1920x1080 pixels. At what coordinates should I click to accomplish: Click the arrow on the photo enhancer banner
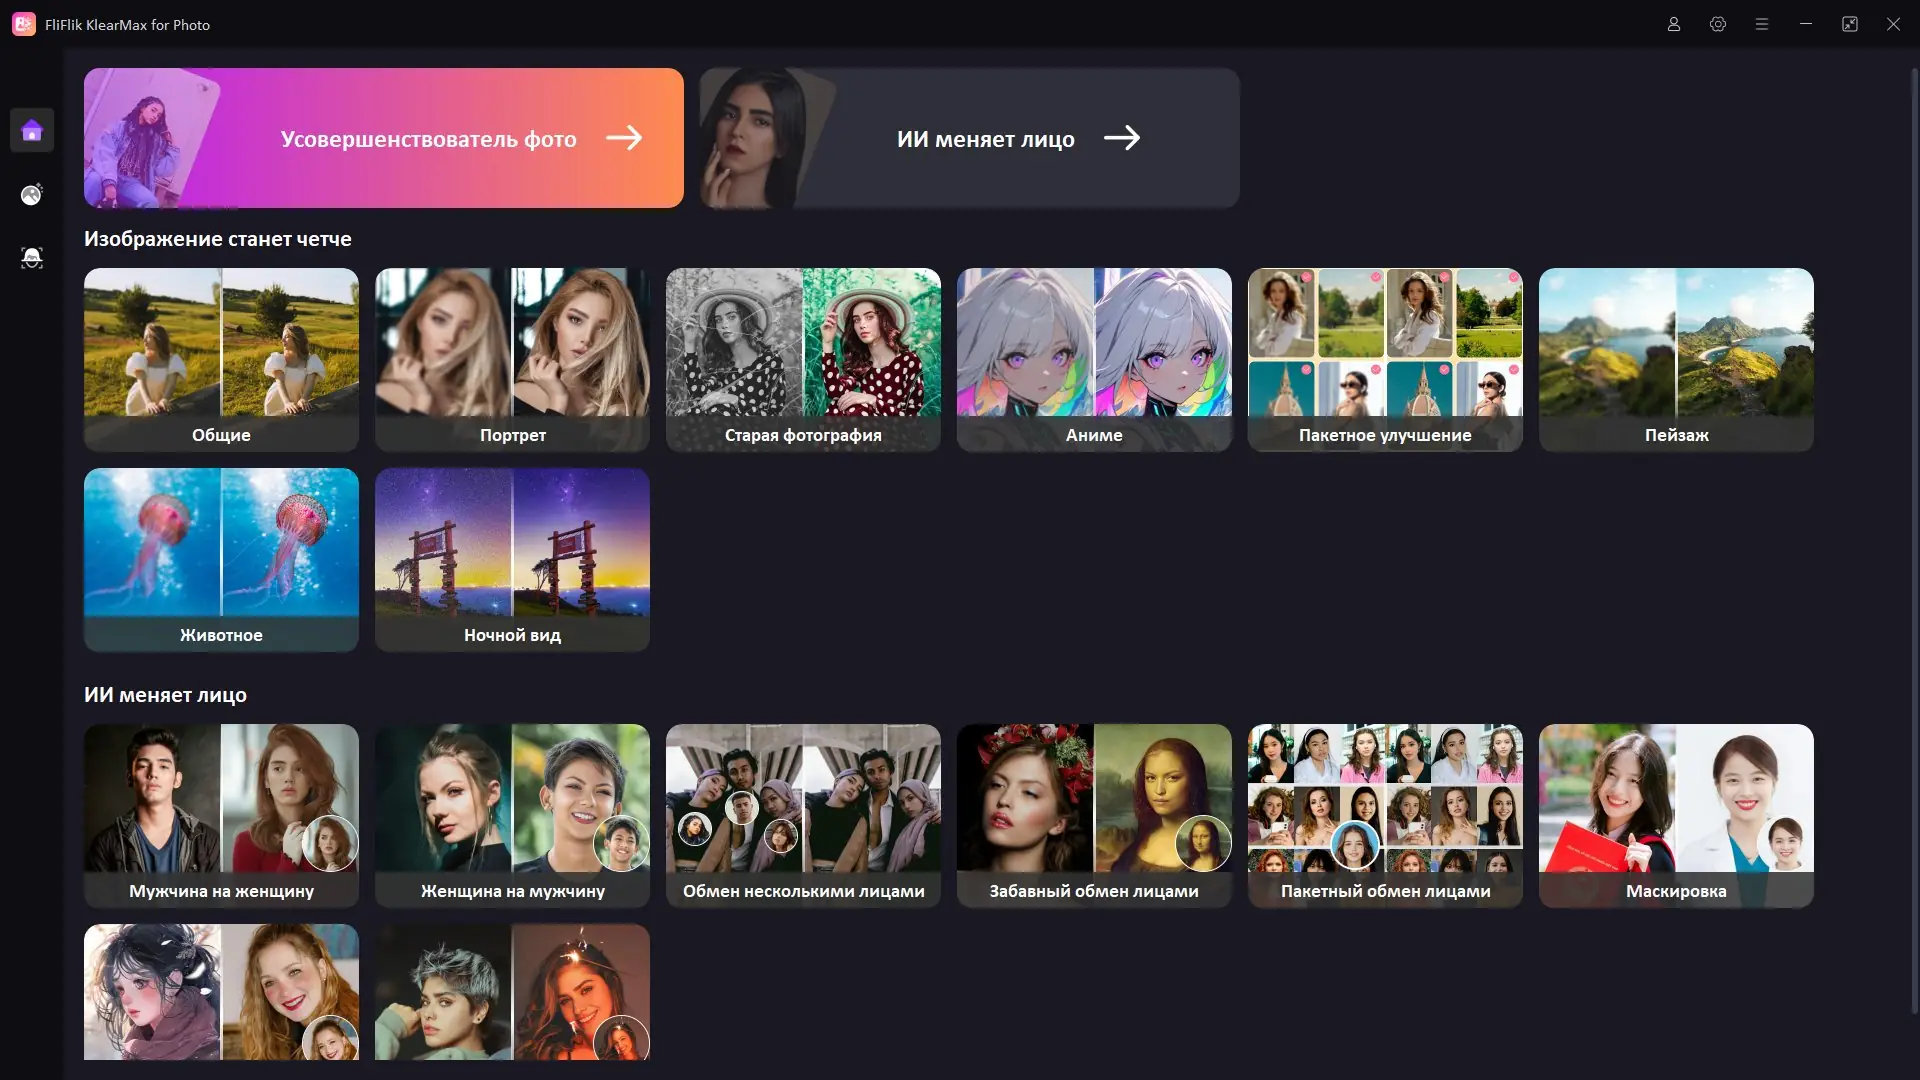tap(624, 138)
